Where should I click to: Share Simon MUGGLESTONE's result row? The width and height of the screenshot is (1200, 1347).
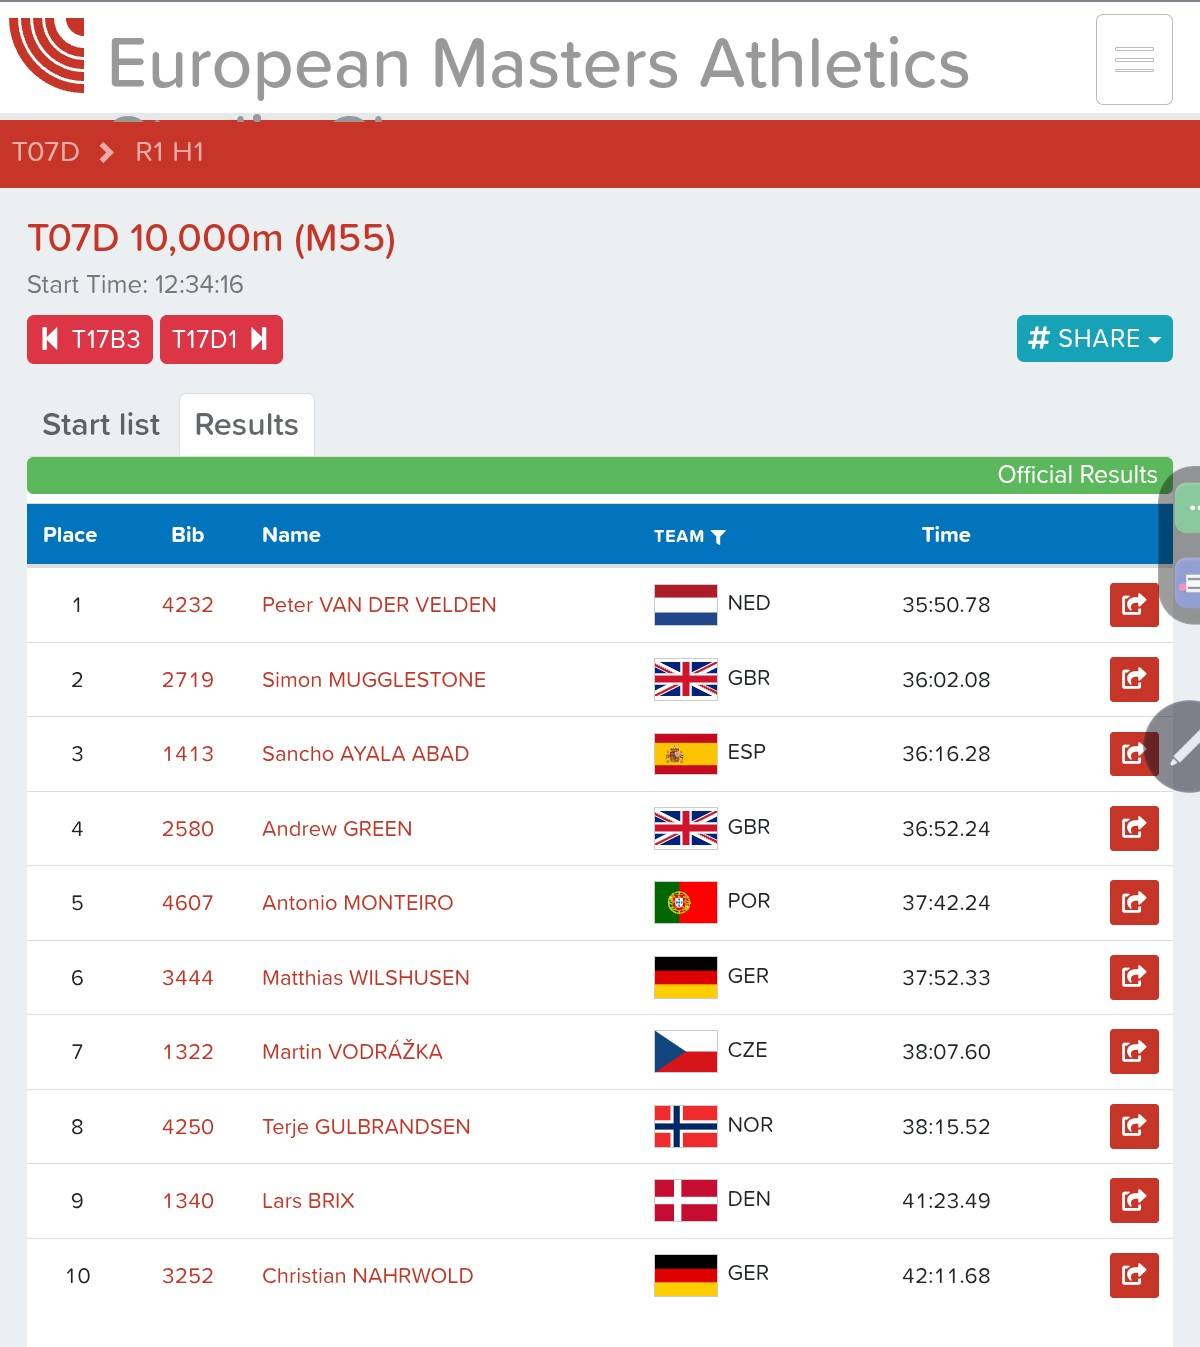(1133, 680)
